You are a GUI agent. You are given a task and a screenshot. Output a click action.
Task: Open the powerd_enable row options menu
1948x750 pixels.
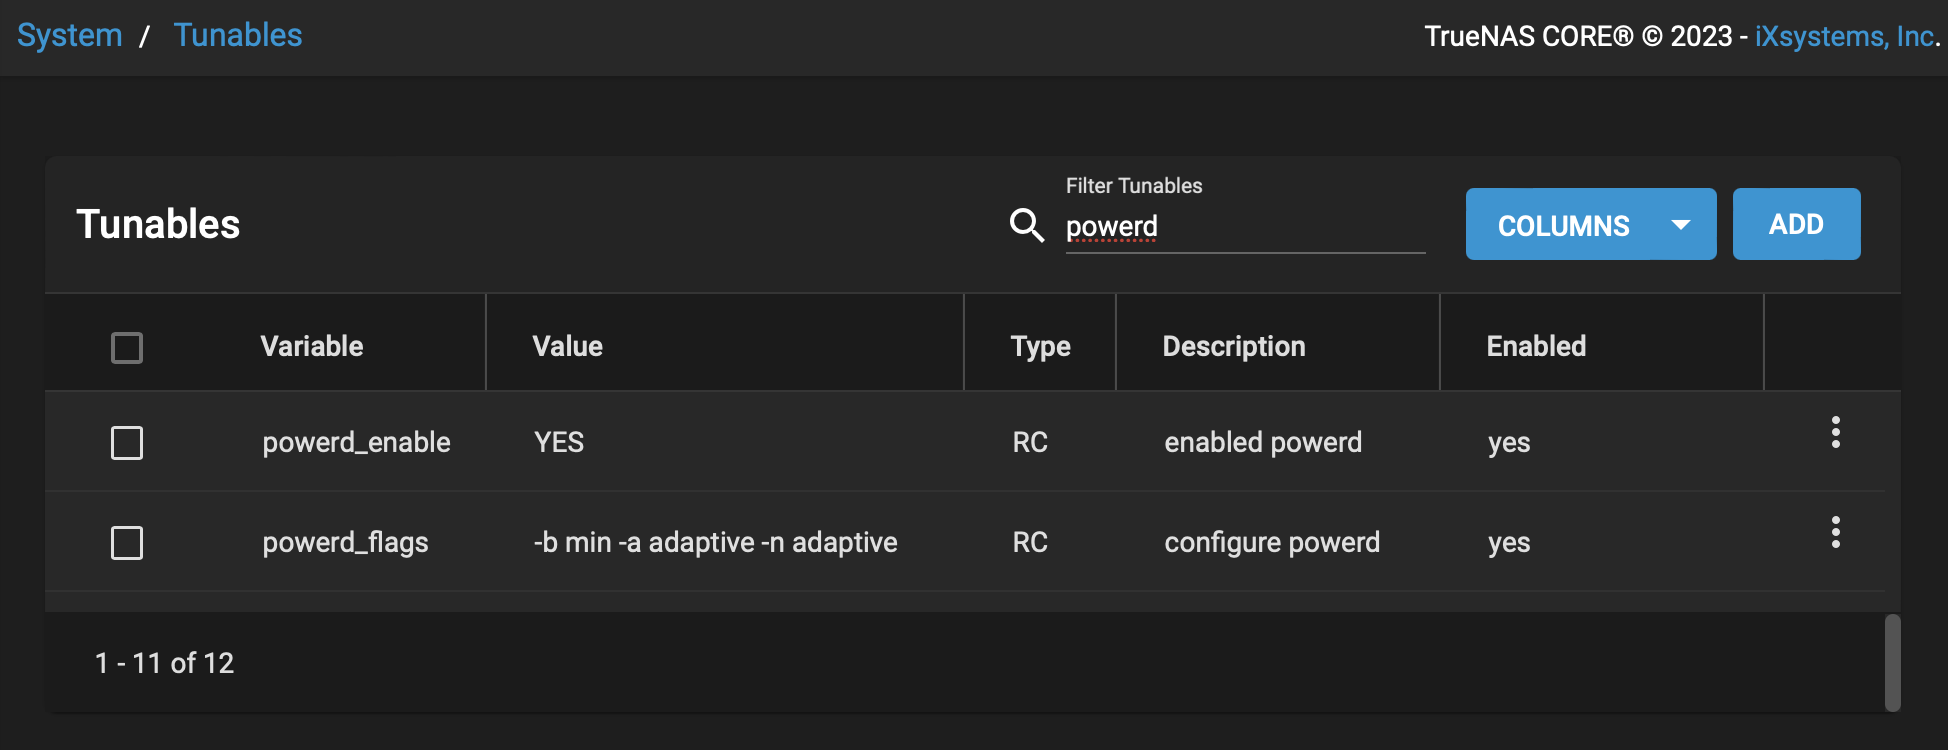pos(1835,432)
